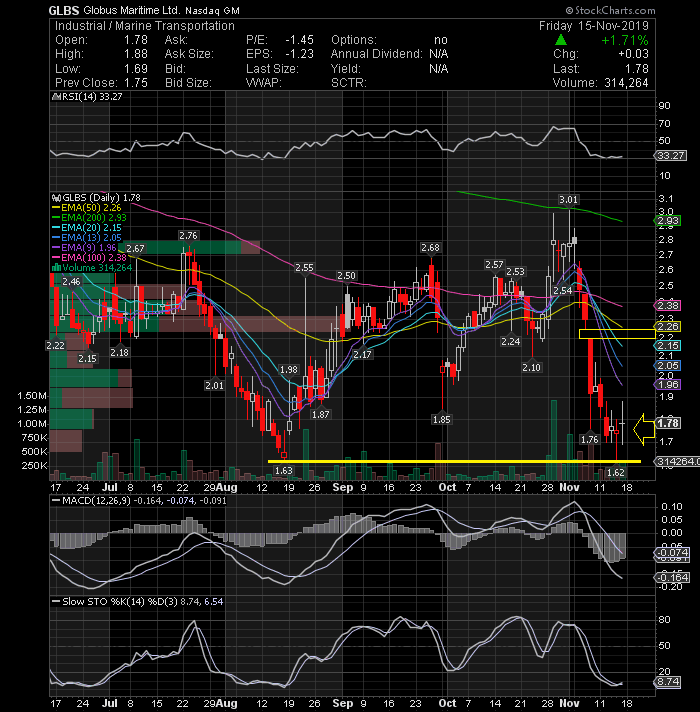700x712 pixels.
Task: Click the header Volume value 314,264
Action: 626,83
